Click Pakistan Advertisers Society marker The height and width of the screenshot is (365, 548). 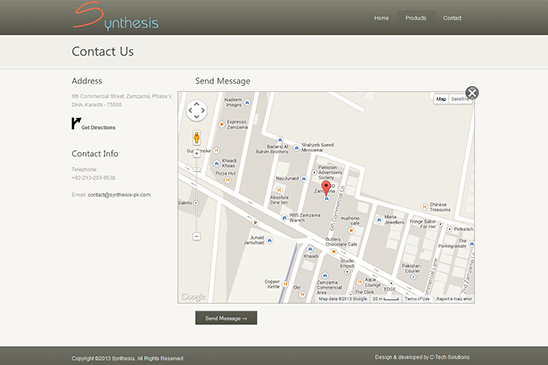click(x=314, y=172)
